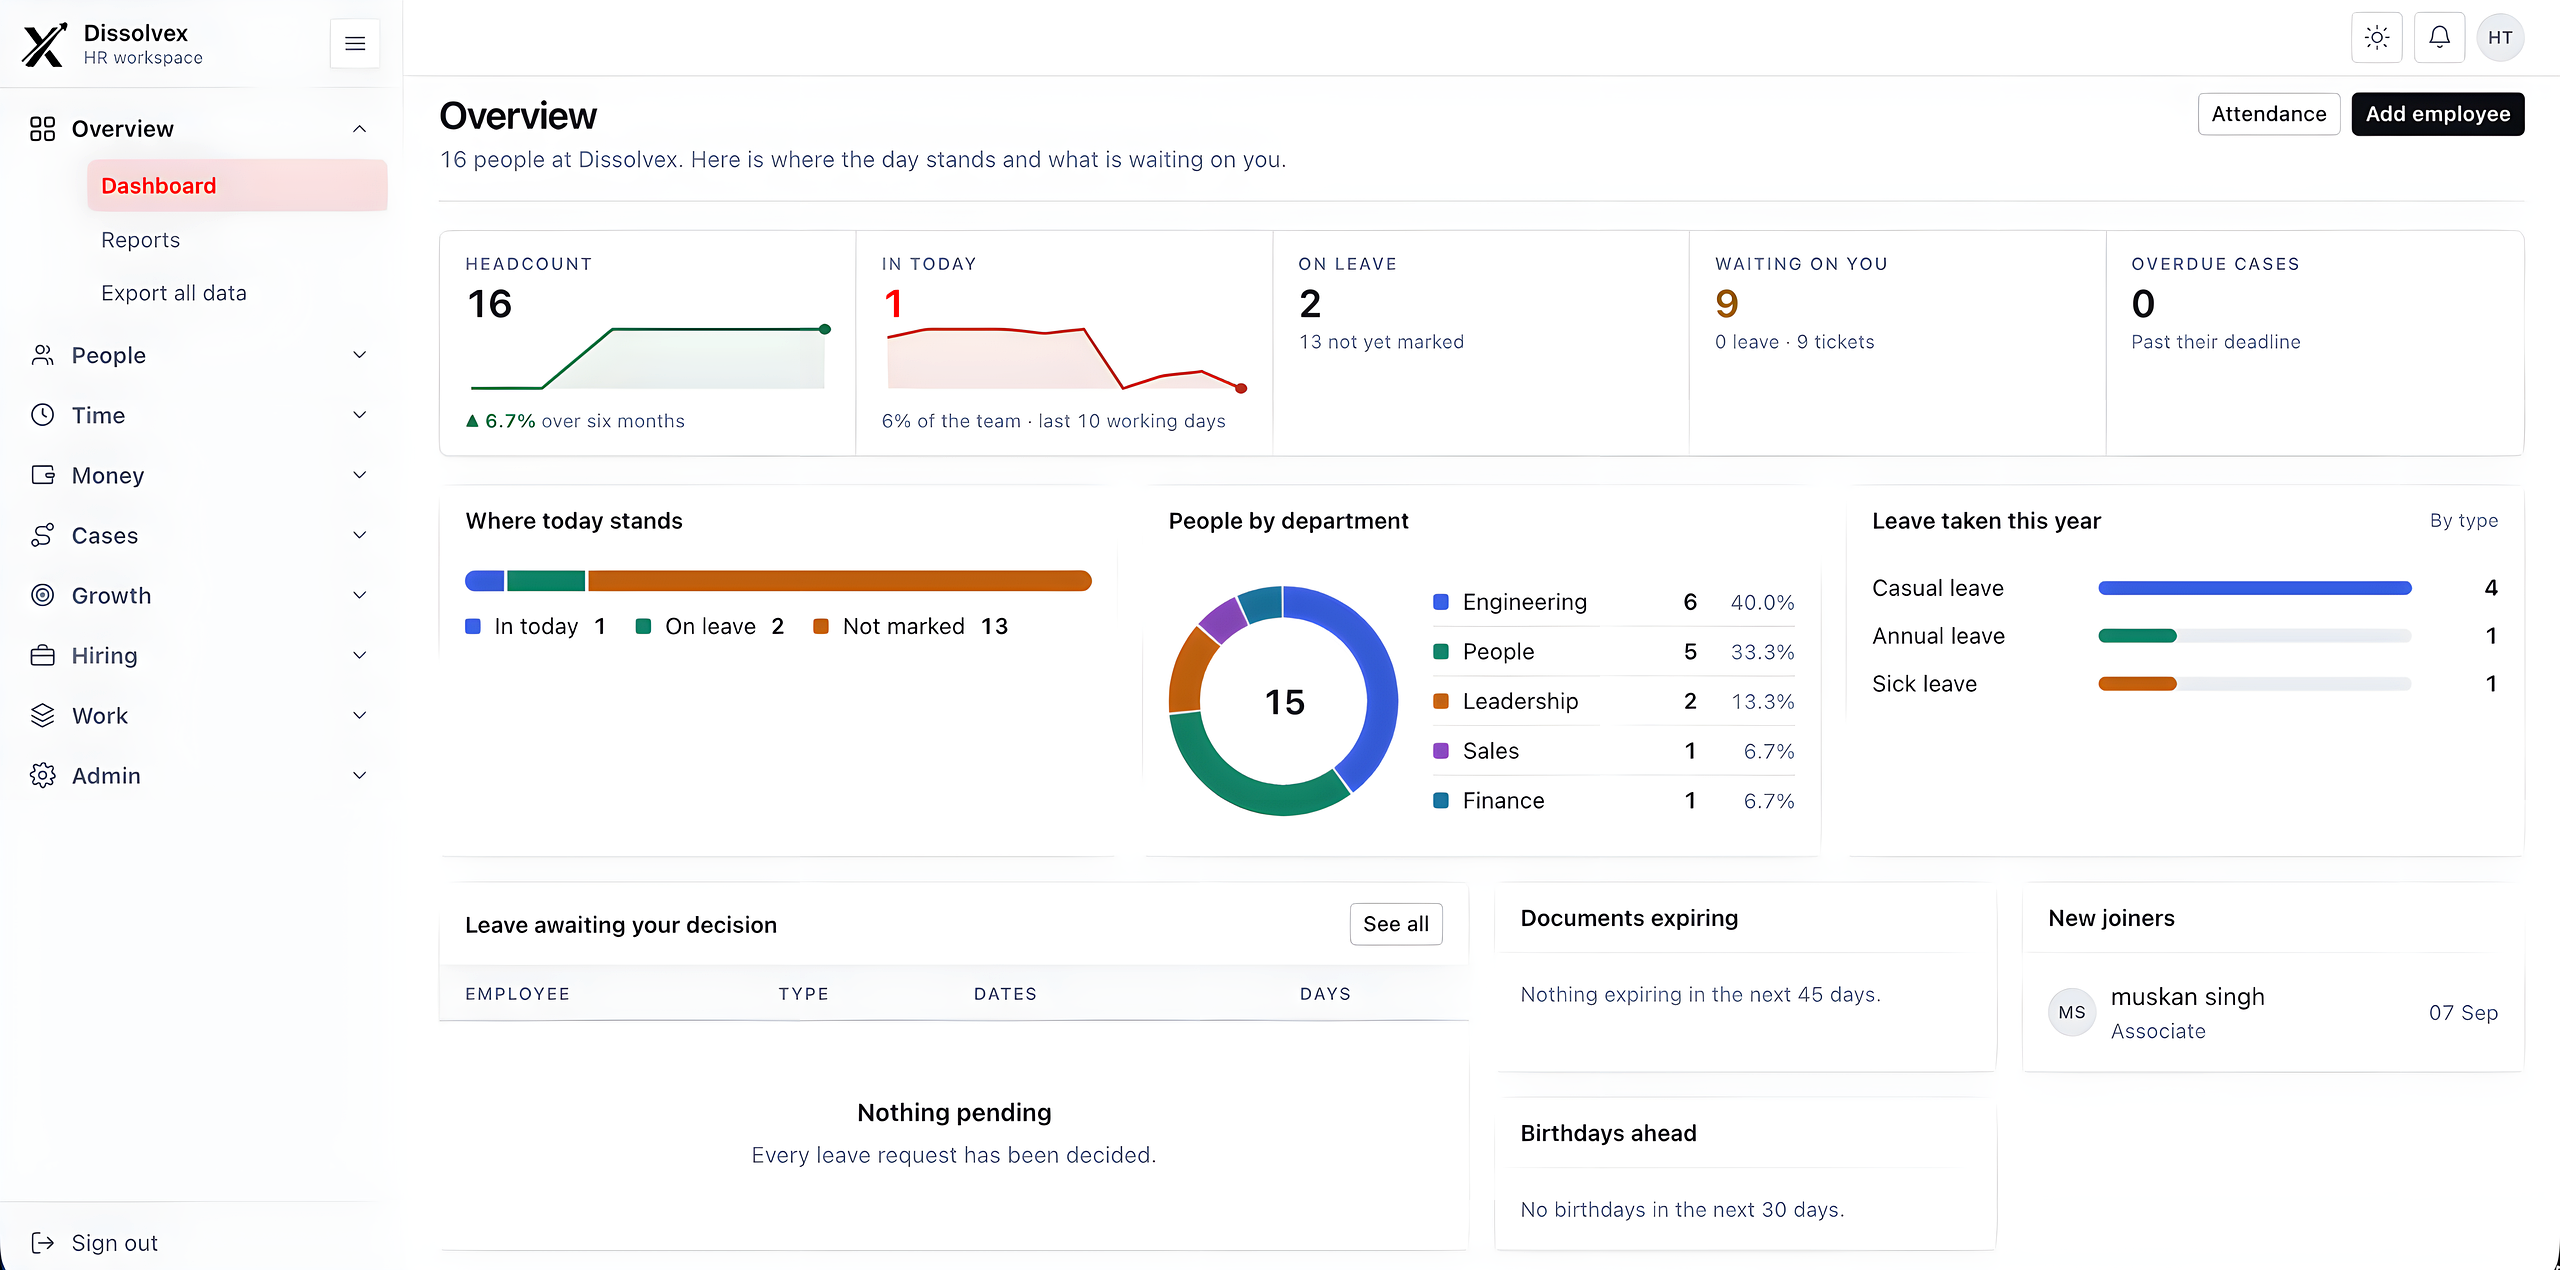Open the HT user avatar menu
The image size is (2560, 1270).
coord(2501,38)
